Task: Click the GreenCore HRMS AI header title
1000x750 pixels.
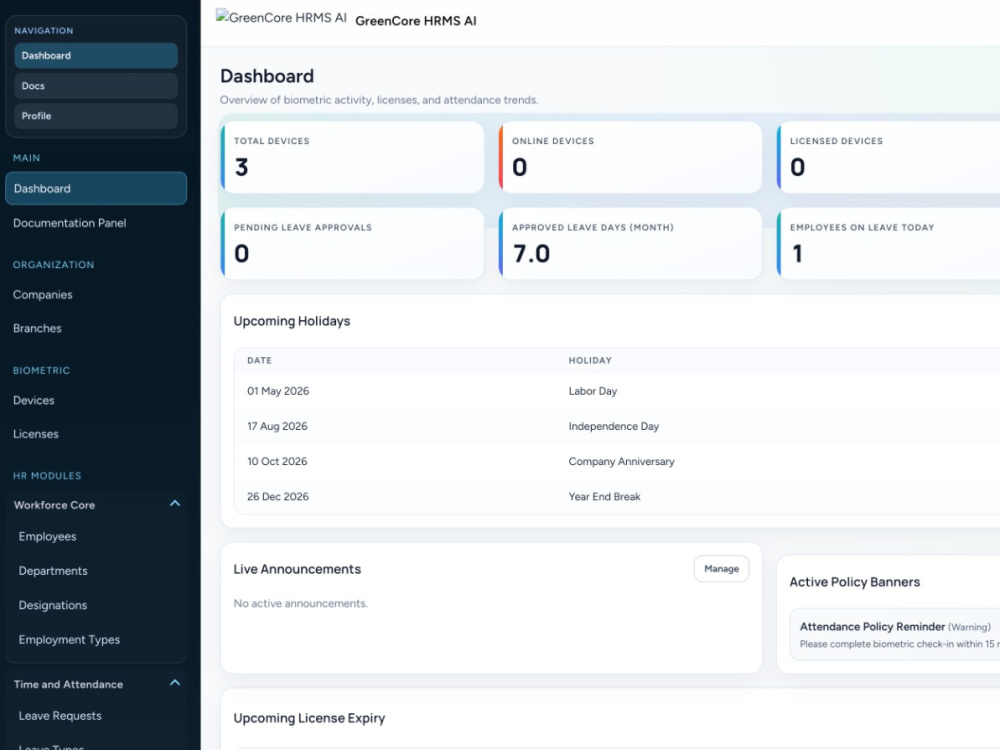Action: 416,21
